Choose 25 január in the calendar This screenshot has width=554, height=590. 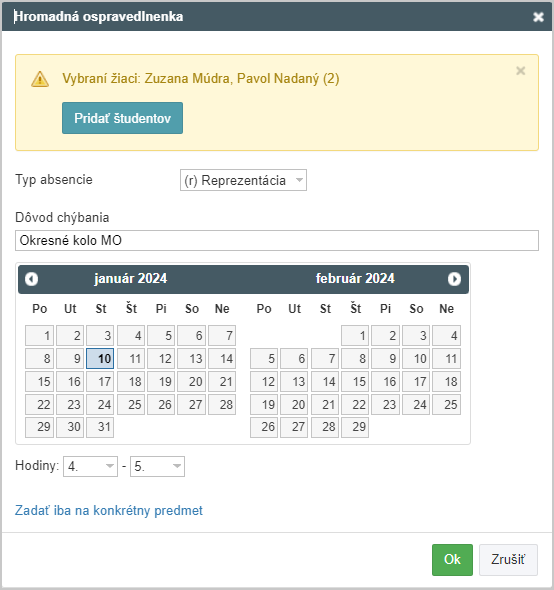(x=131, y=404)
